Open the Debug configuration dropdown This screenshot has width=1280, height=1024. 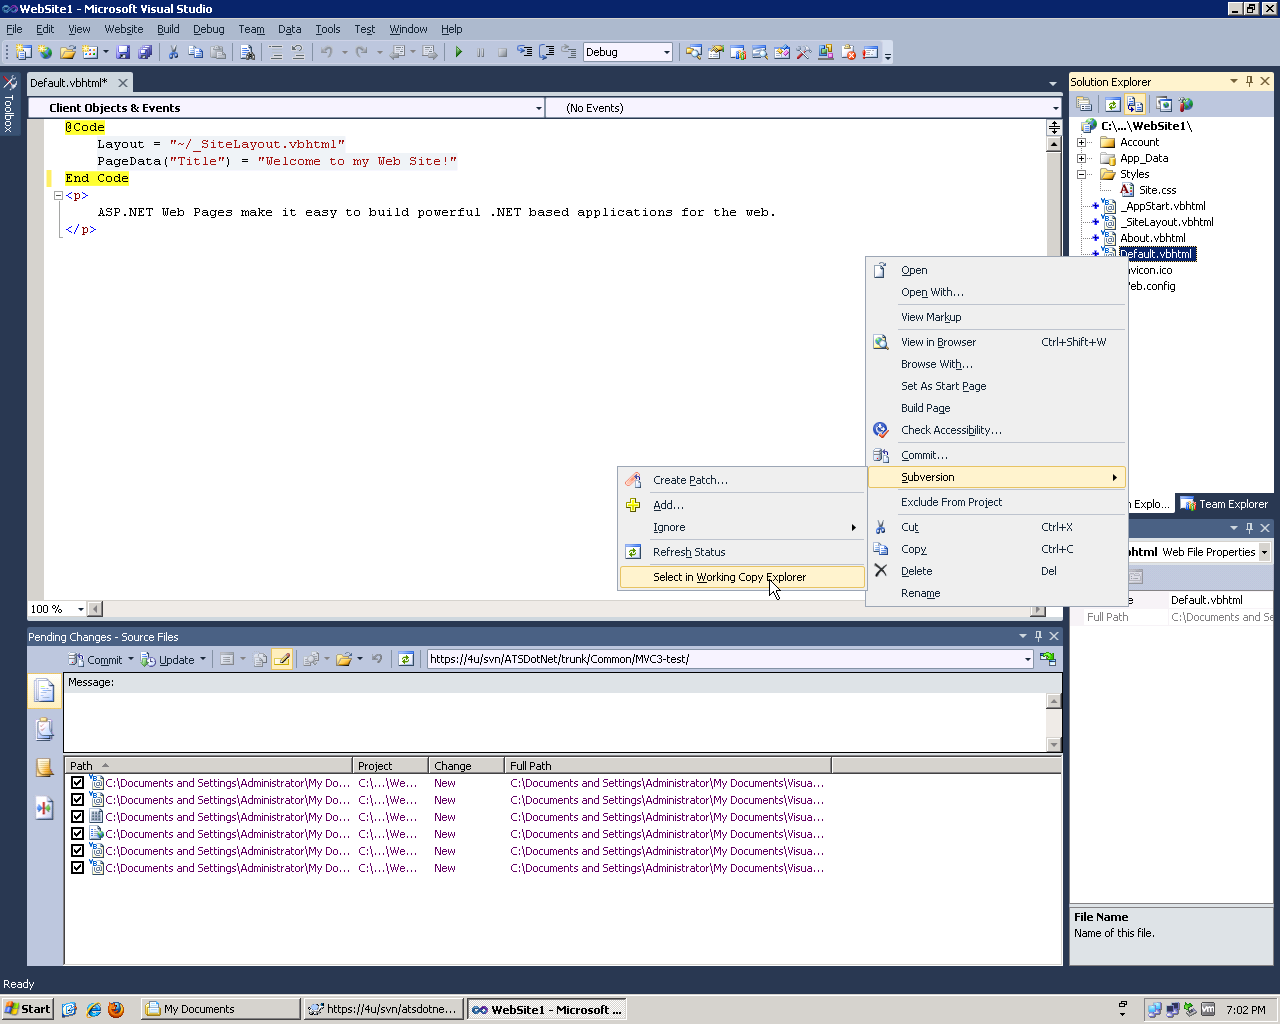pos(667,52)
